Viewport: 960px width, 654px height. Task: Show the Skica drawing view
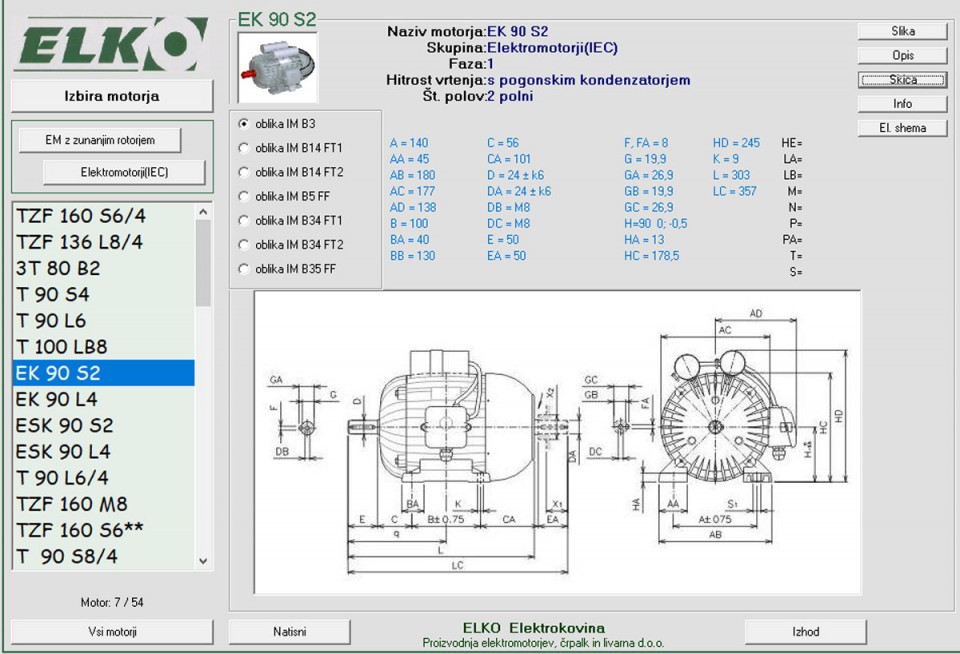[x=902, y=80]
